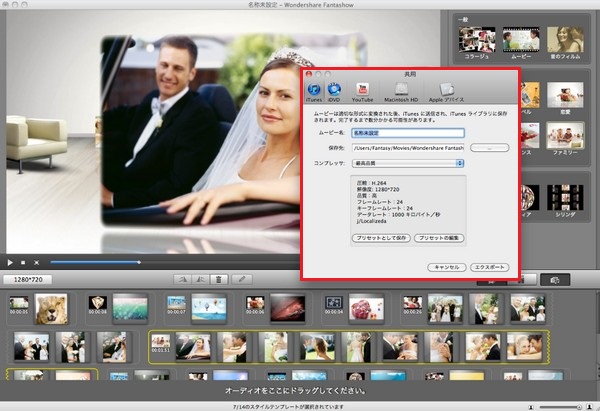Select the hot air balloons photo
Viewport: 600px width, 411px height.
point(209,308)
